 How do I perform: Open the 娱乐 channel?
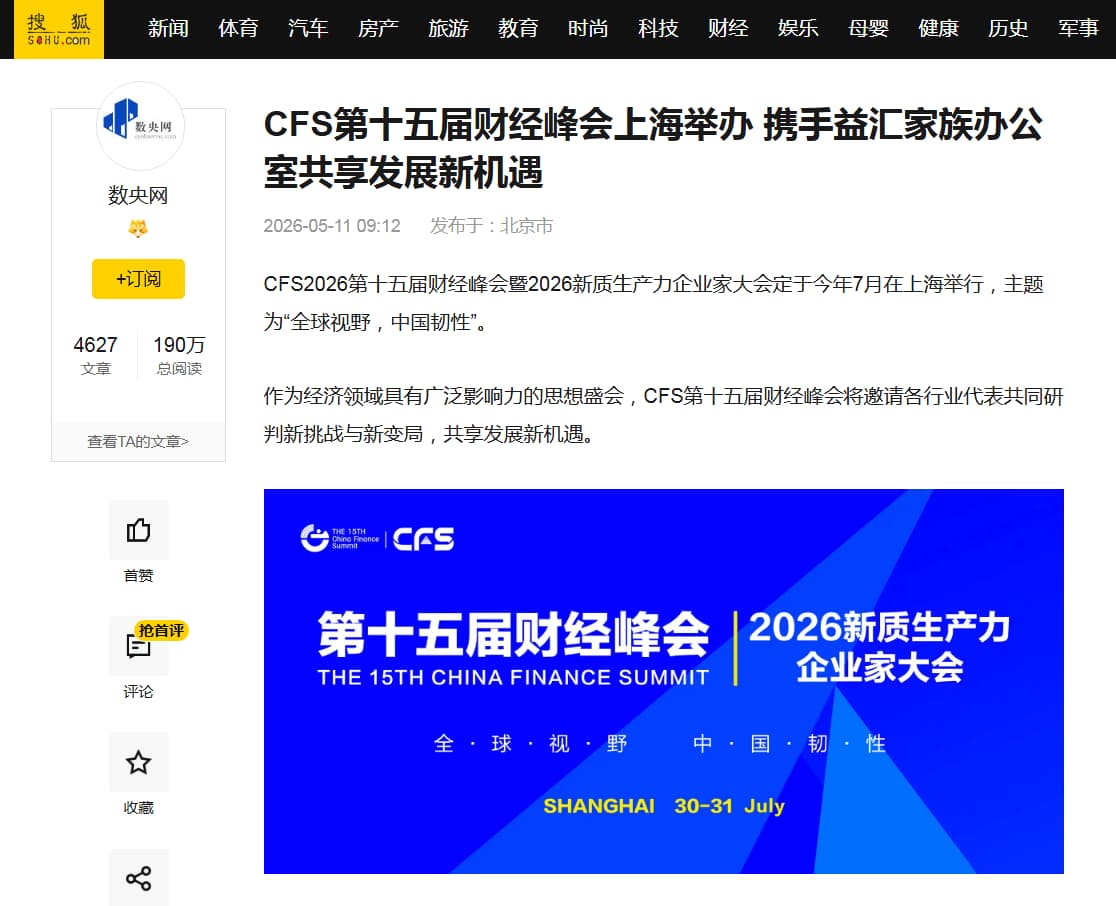[x=798, y=28]
